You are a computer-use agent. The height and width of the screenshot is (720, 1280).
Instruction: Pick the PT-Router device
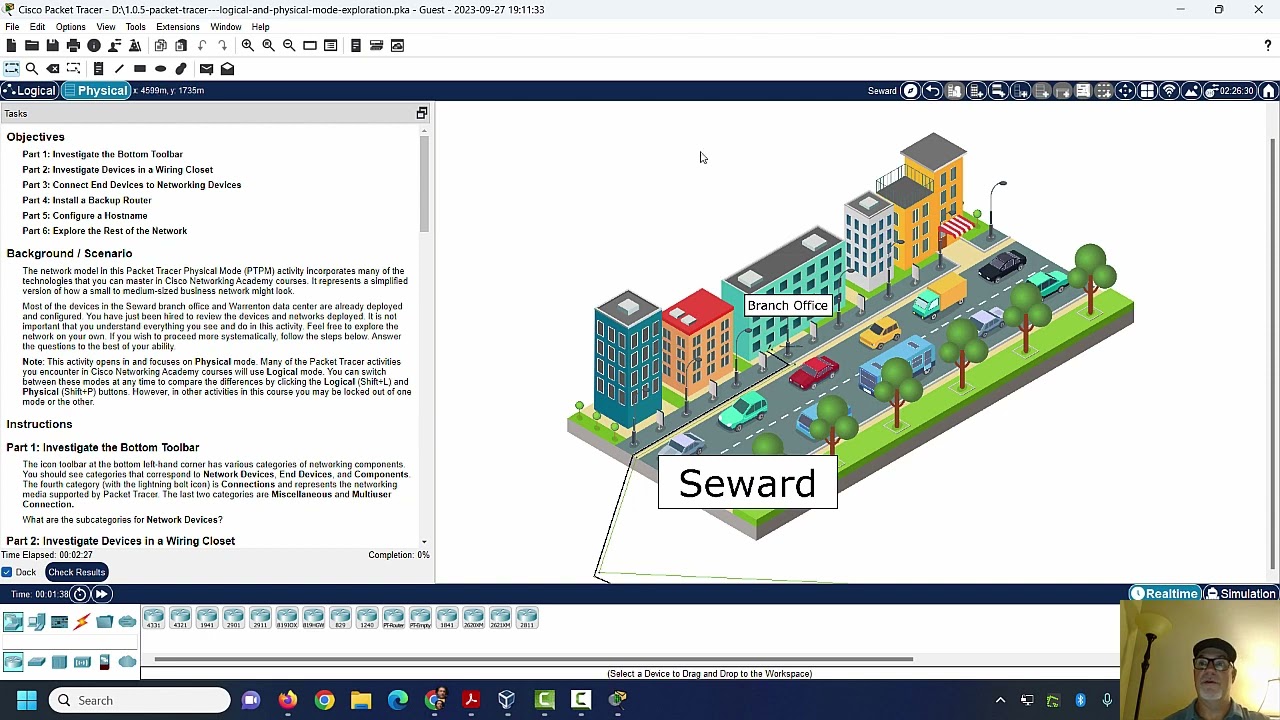coord(393,618)
